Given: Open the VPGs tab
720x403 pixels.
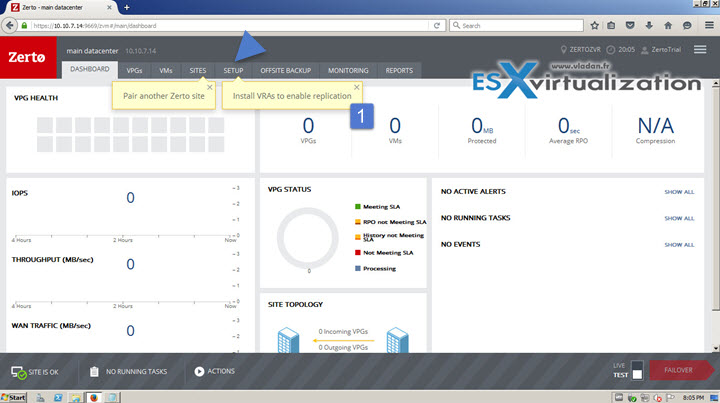Looking at the screenshot, I should pyautogui.click(x=135, y=70).
